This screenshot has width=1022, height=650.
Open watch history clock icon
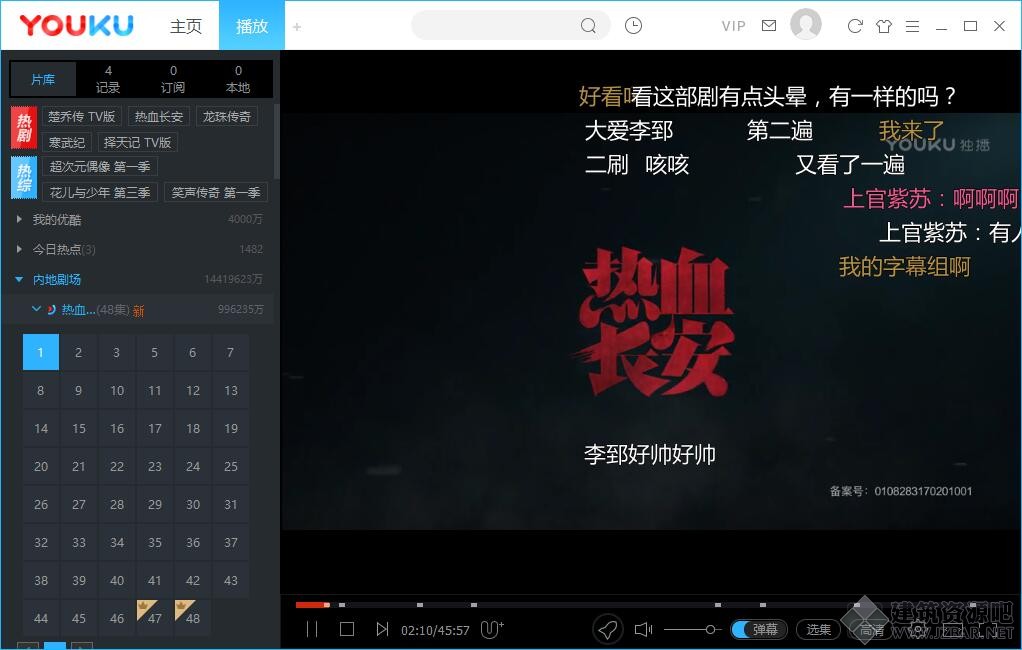point(633,25)
